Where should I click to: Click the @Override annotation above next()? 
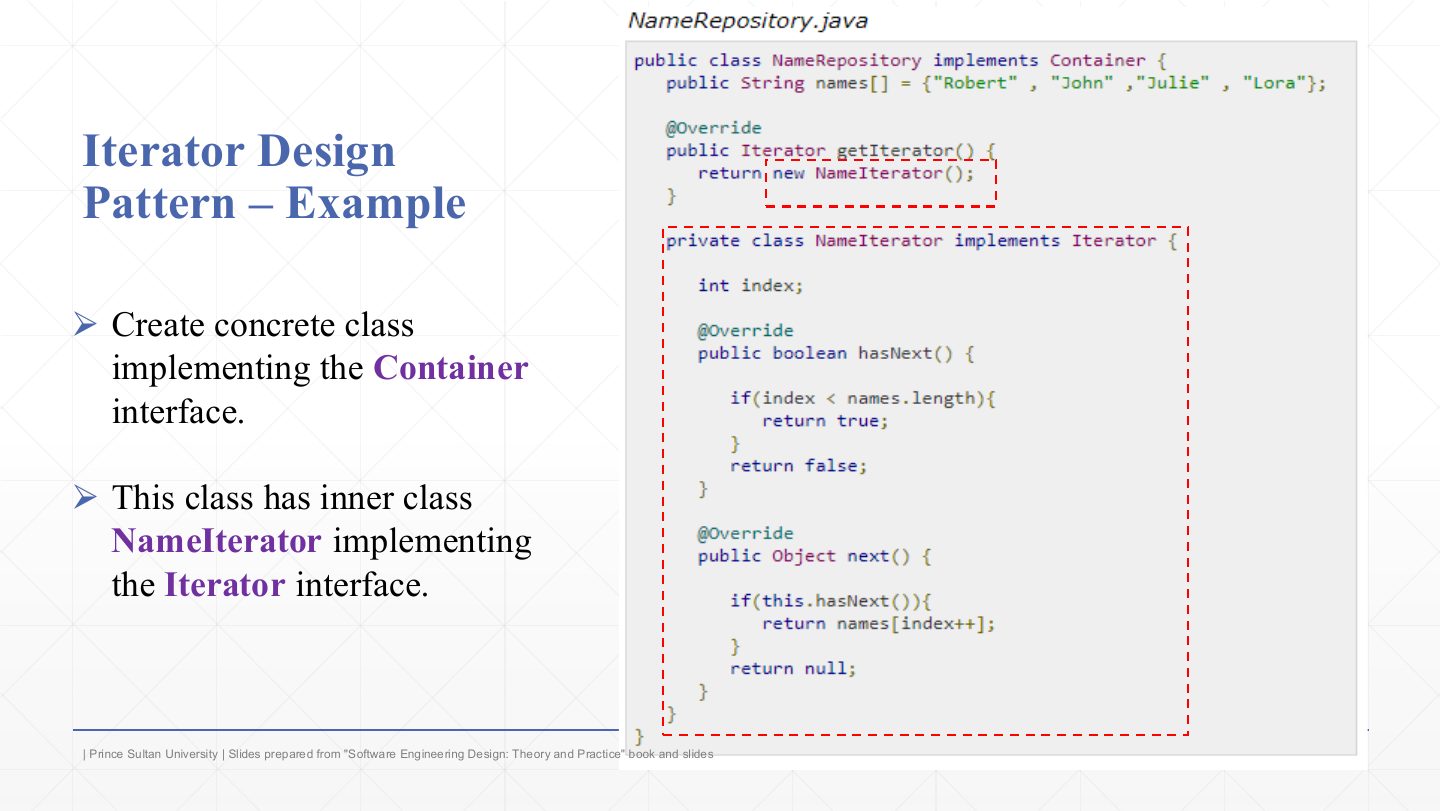point(746,534)
